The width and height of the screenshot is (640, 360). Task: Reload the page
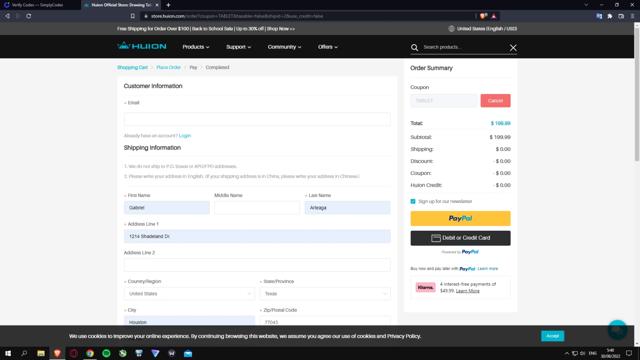[29, 16]
